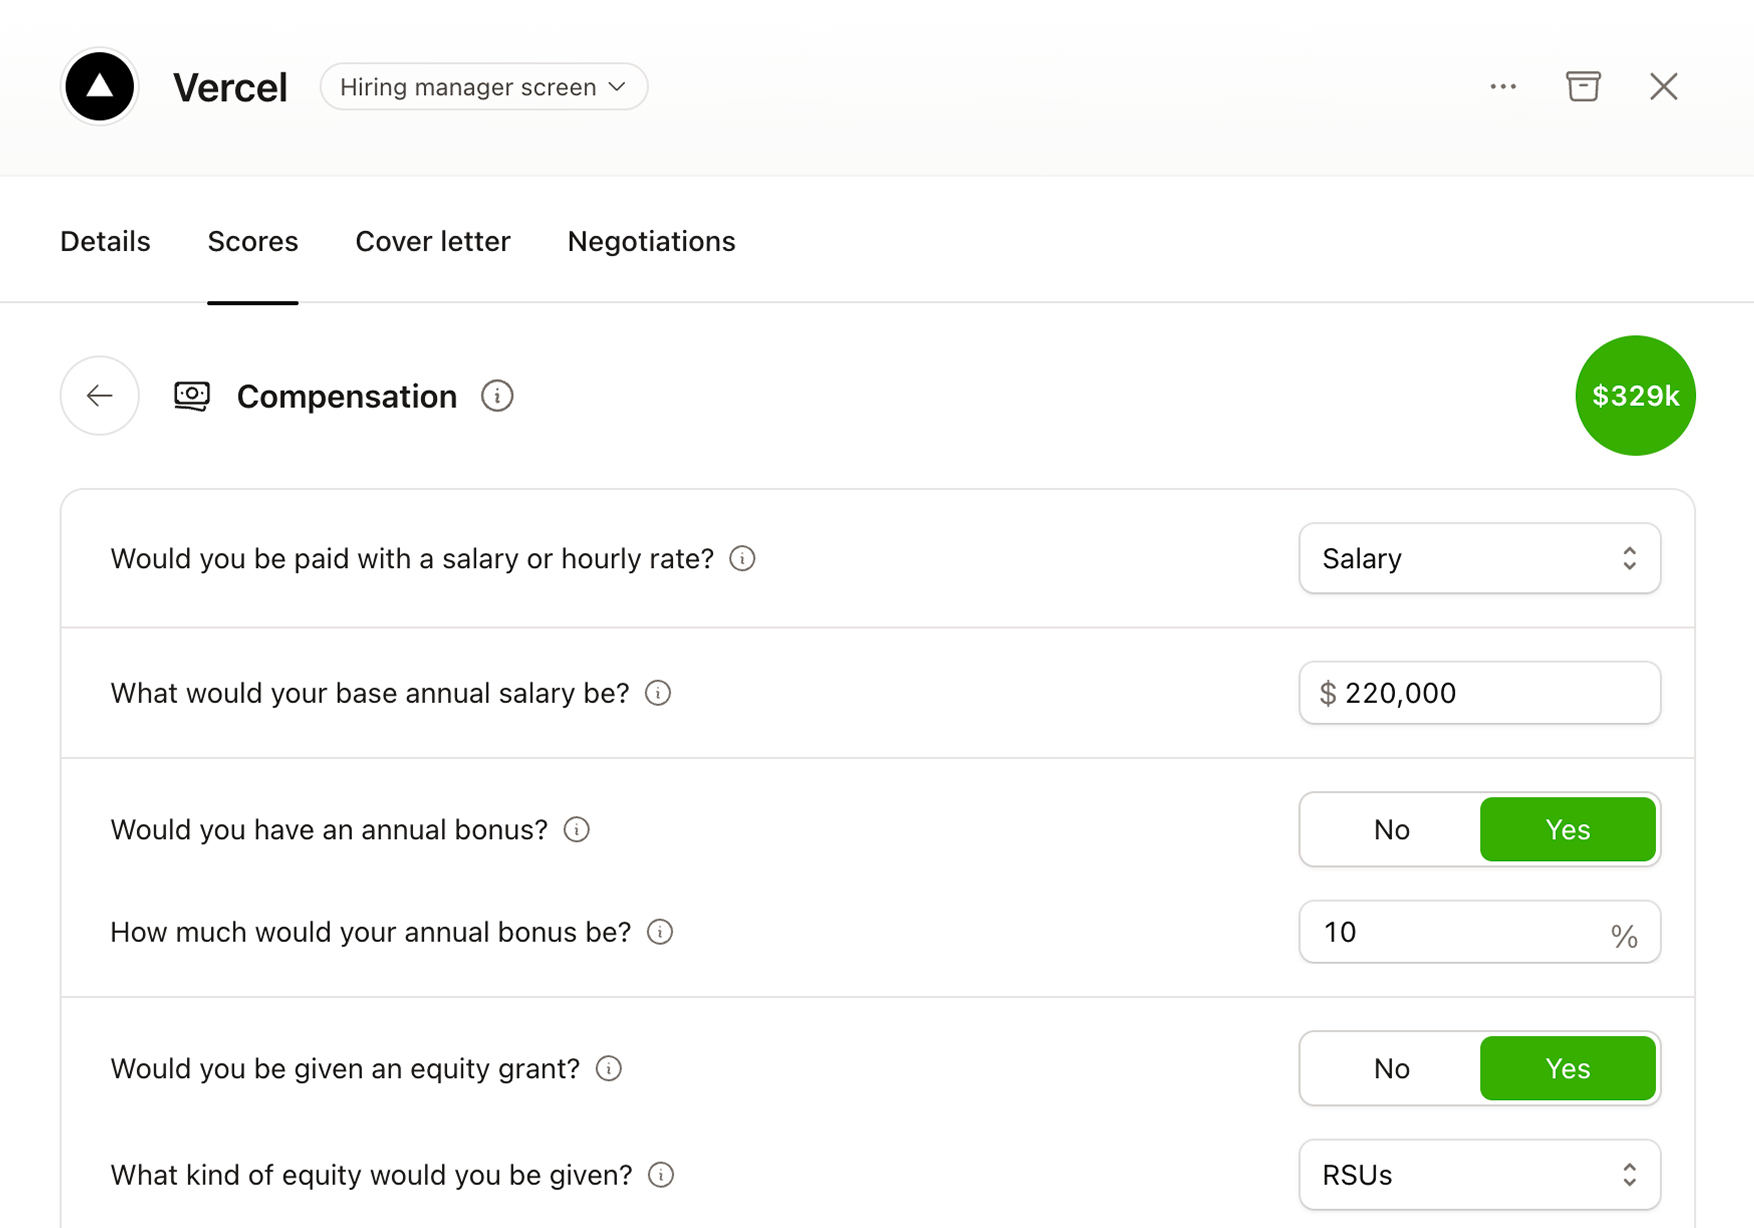Viewport: 1754px width, 1228px height.
Task: Open info icon next to Compensation heading
Action: (x=497, y=396)
